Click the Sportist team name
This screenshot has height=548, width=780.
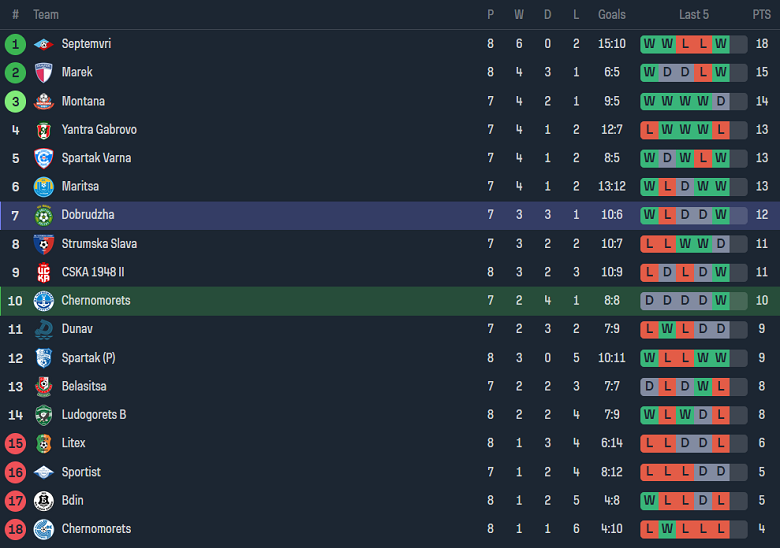tap(81, 472)
